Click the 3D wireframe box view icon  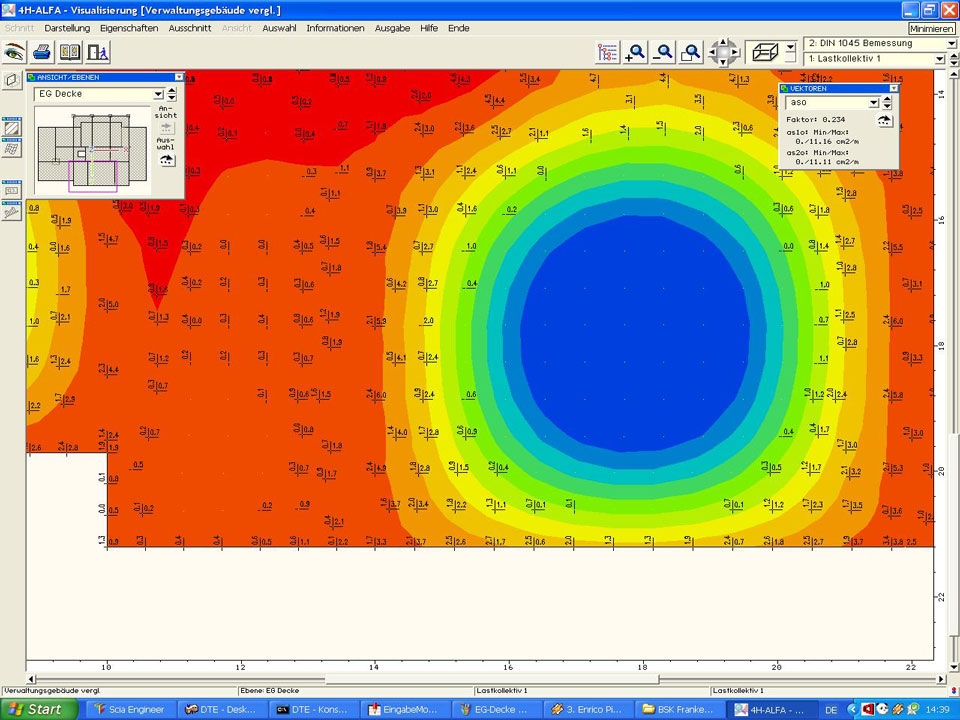tap(765, 52)
